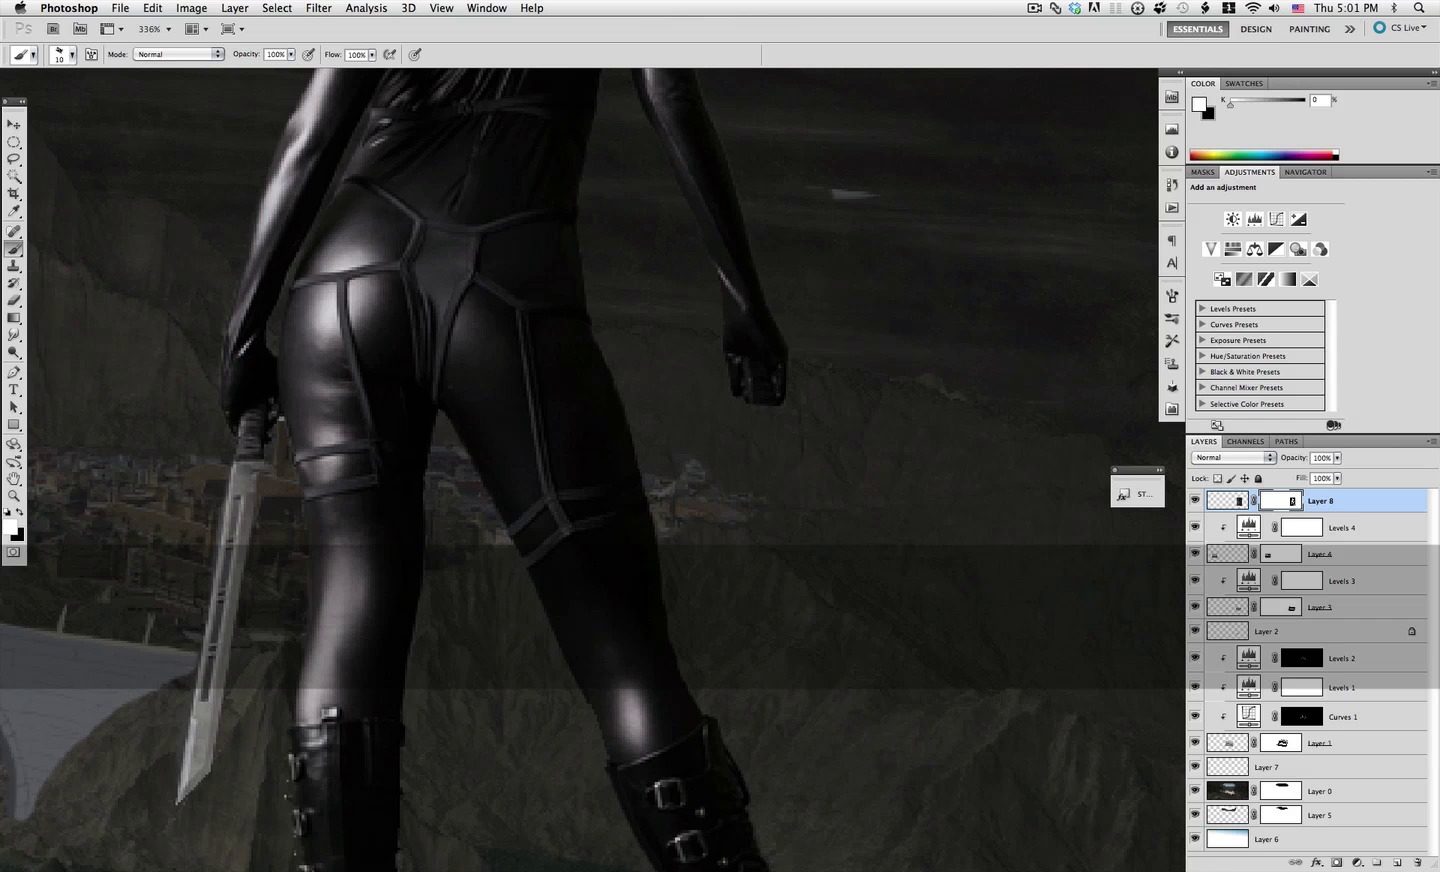Switch to Painting workspace
This screenshot has width=1440, height=872.
click(x=1309, y=29)
